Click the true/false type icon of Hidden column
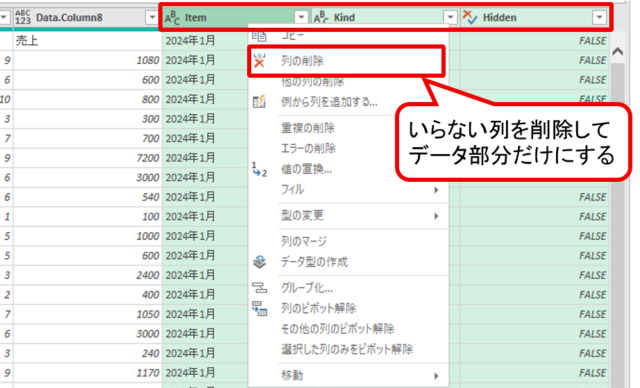 470,18
